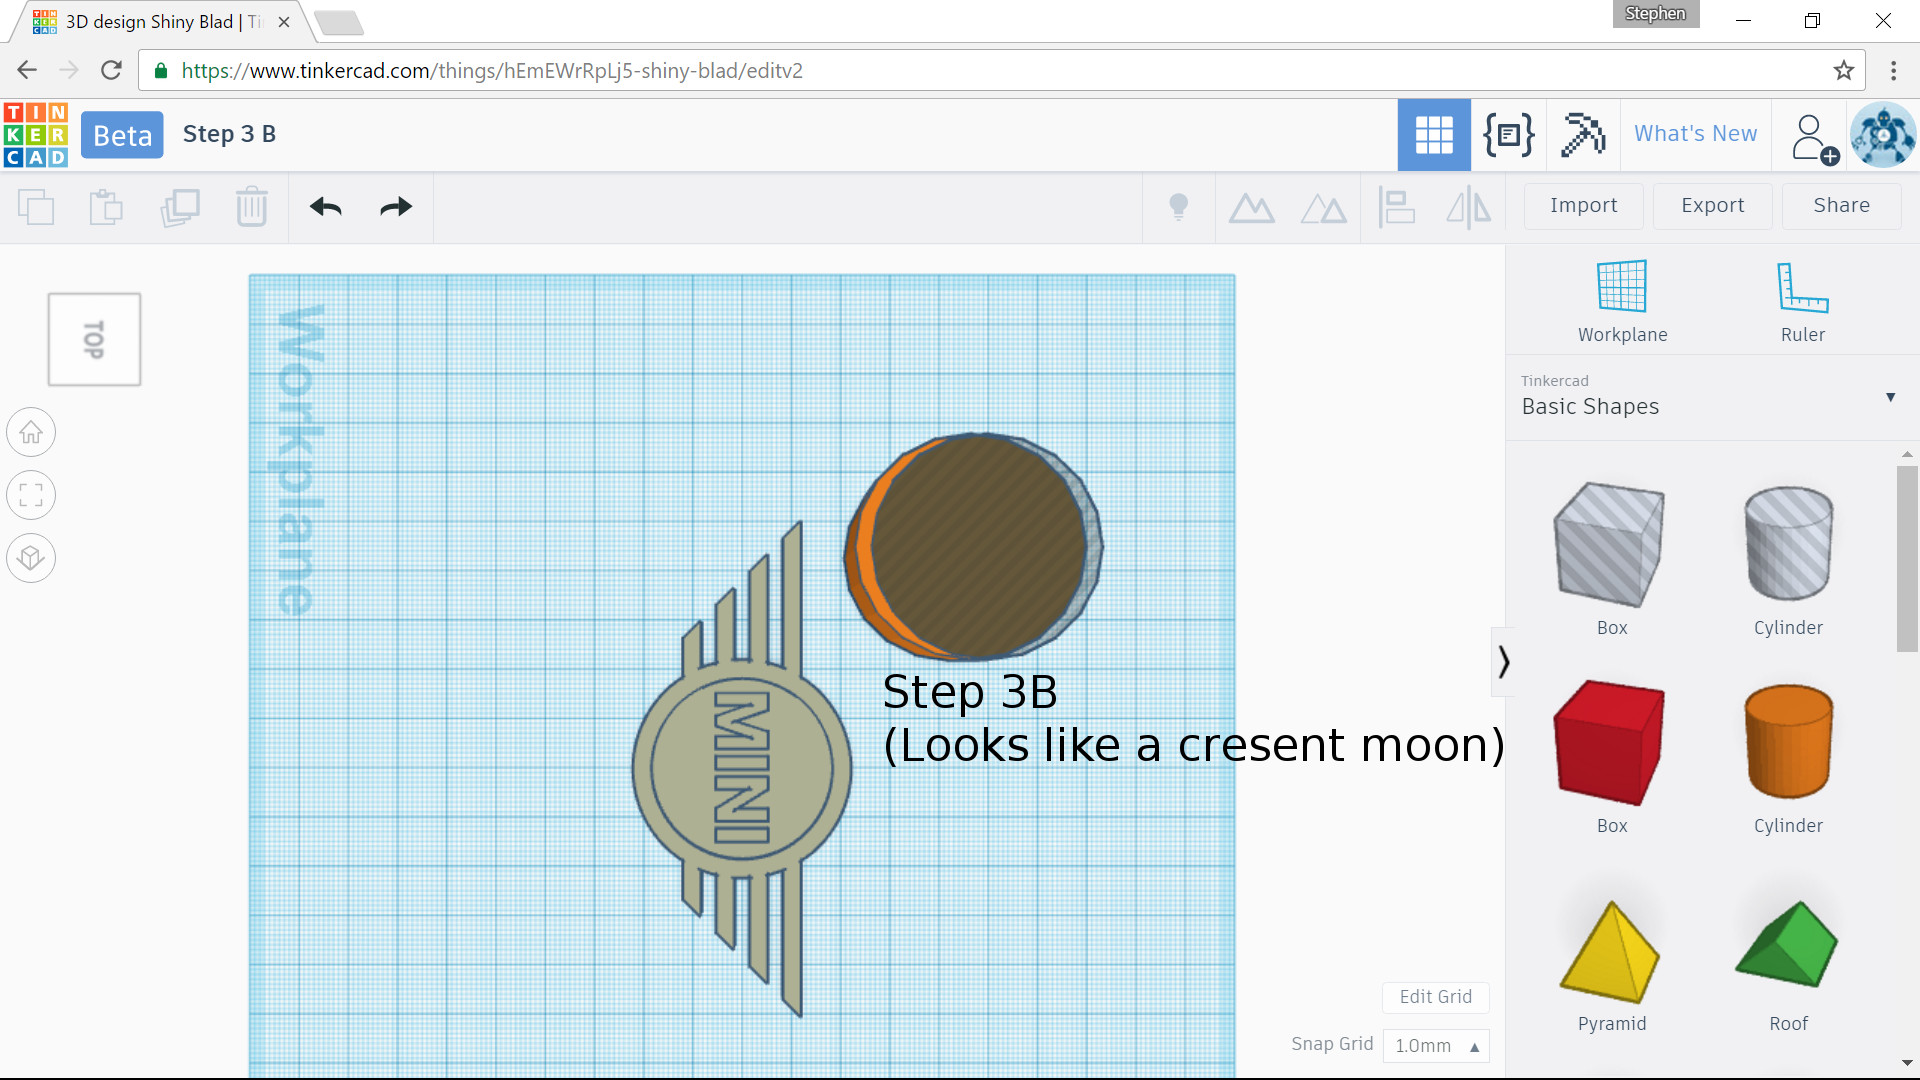Viewport: 1920px width, 1080px height.
Task: Click the Step 3 B design name
Action: 229,134
